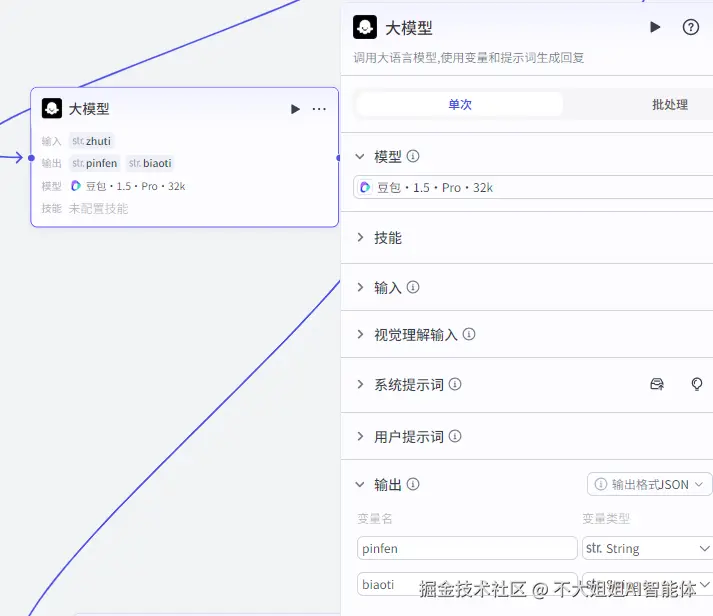713x616 pixels.
Task: Open the canvas node's more options menu
Action: tap(319, 109)
